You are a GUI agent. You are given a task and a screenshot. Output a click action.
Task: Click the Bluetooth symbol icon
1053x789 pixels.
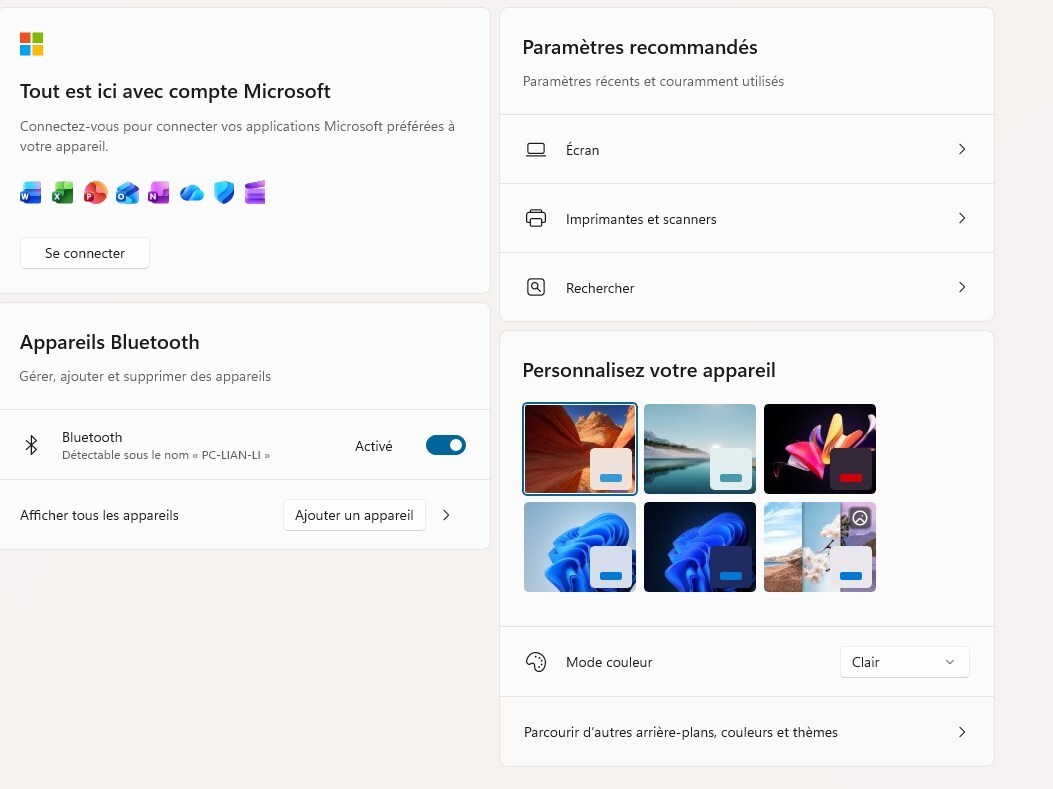click(x=31, y=446)
